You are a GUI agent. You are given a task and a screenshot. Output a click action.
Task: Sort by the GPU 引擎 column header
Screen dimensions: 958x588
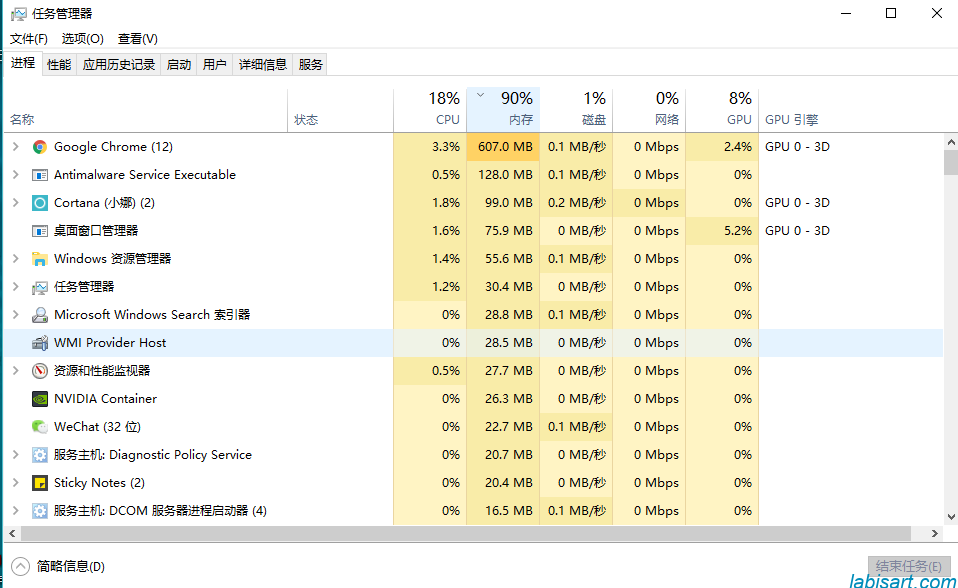coord(792,120)
